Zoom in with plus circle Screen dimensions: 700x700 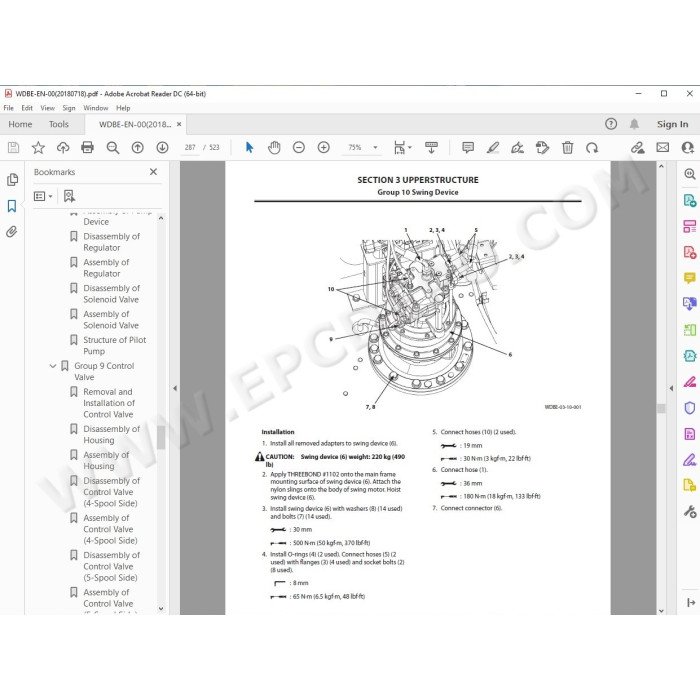tap(324, 147)
